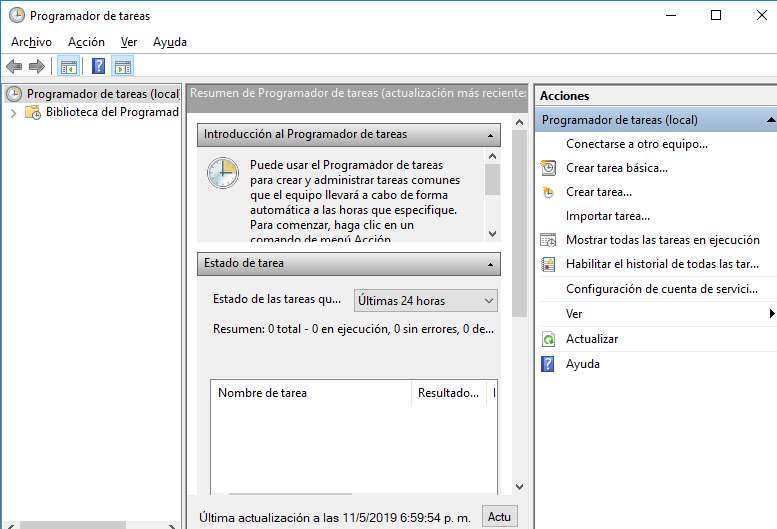Click the Crear tarea icon
Image resolution: width=777 pixels, height=529 pixels.
(548, 192)
